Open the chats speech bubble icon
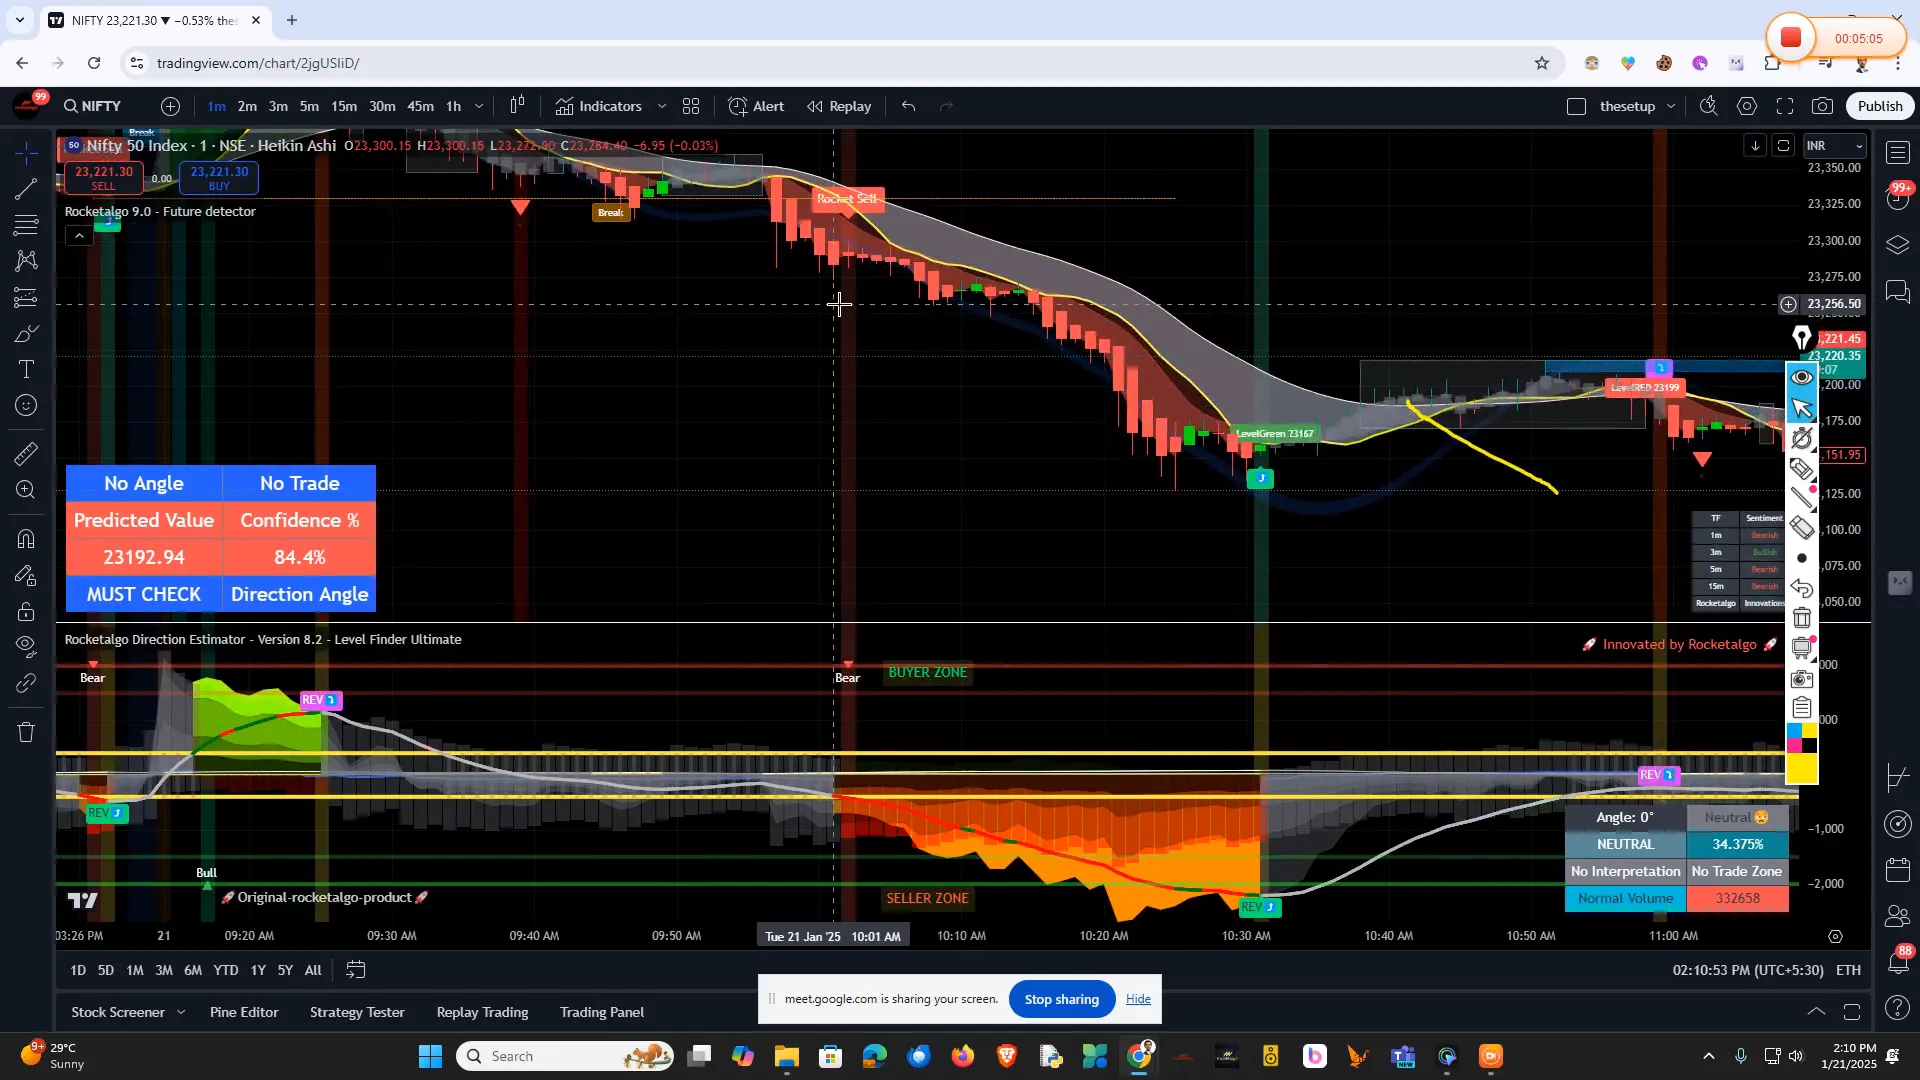The image size is (1920, 1080). (x=1898, y=291)
